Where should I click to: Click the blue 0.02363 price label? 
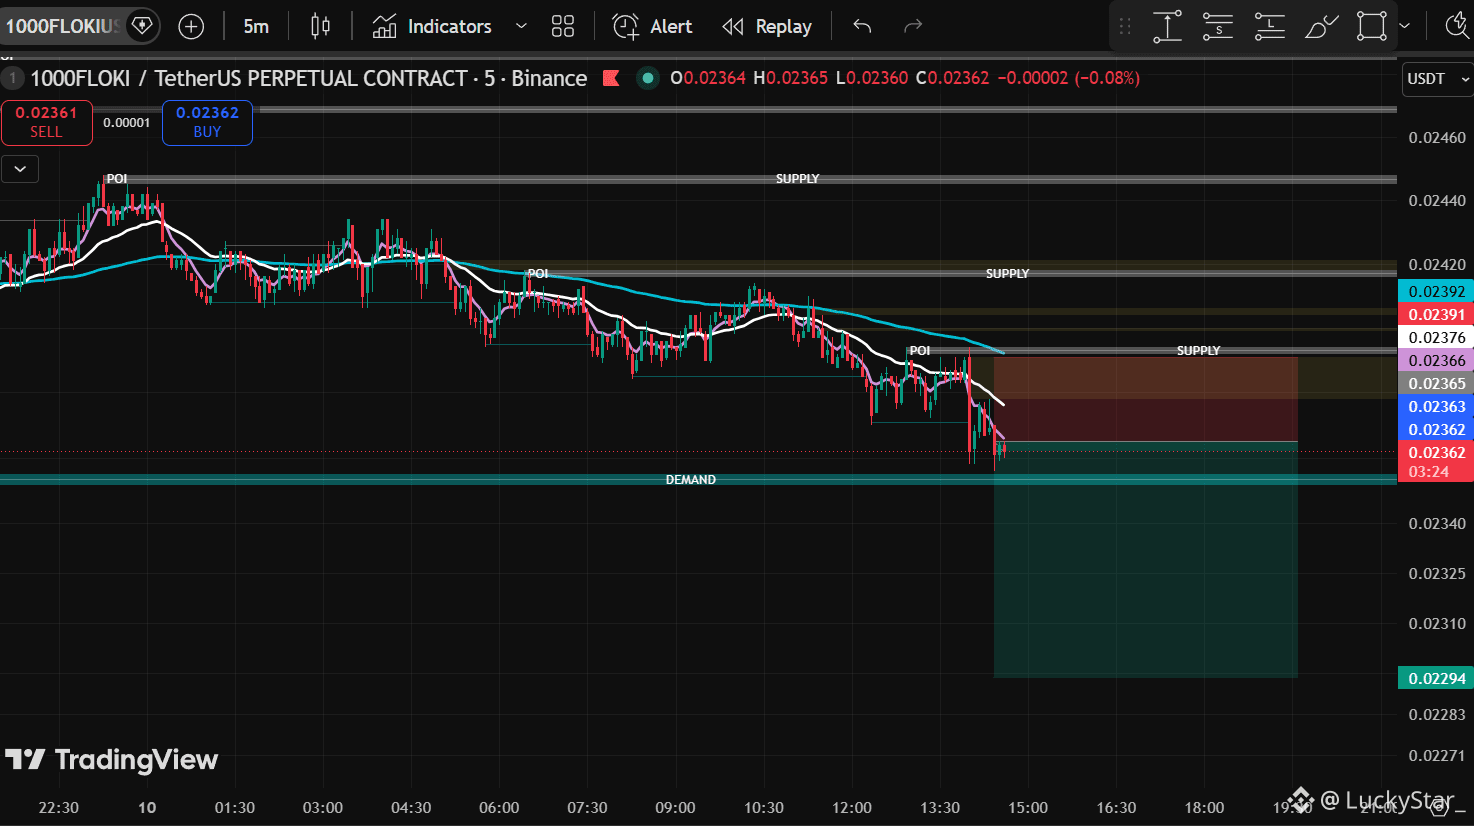(1436, 407)
